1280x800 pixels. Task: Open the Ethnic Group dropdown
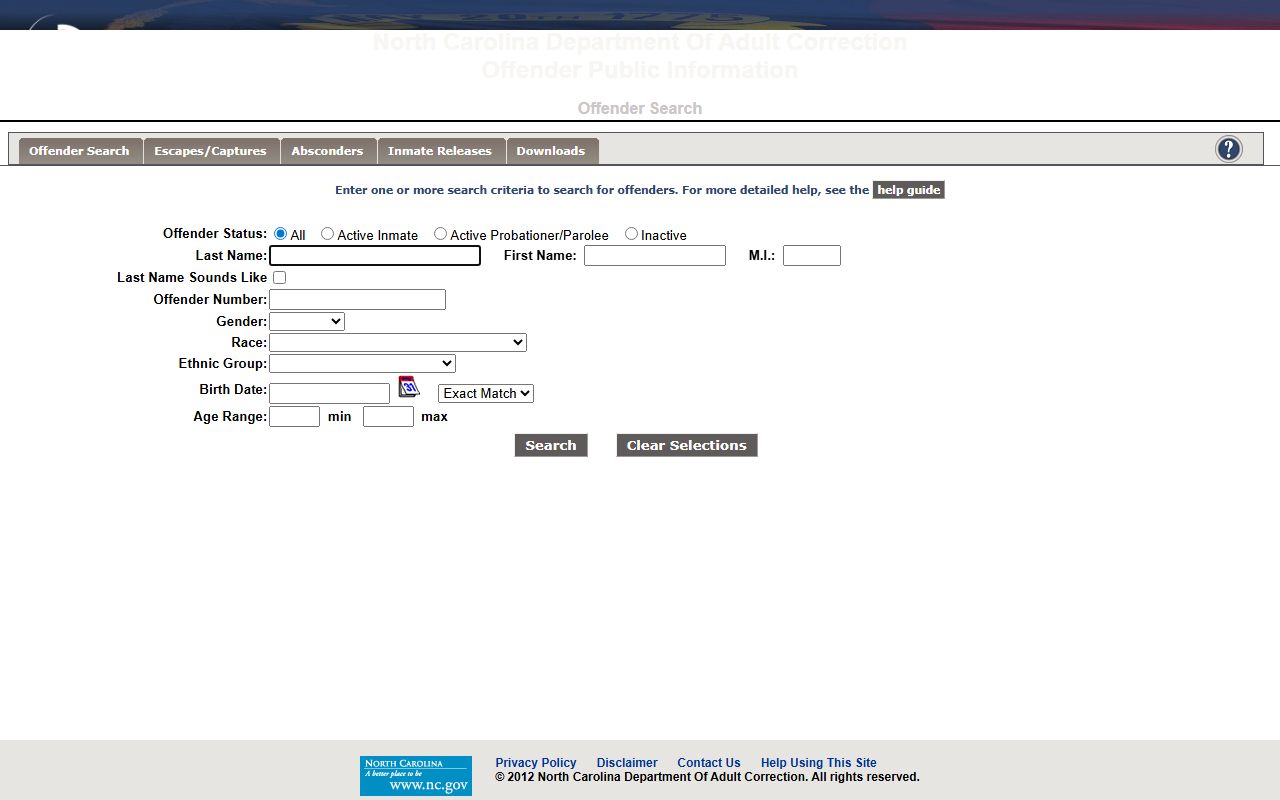(362, 364)
